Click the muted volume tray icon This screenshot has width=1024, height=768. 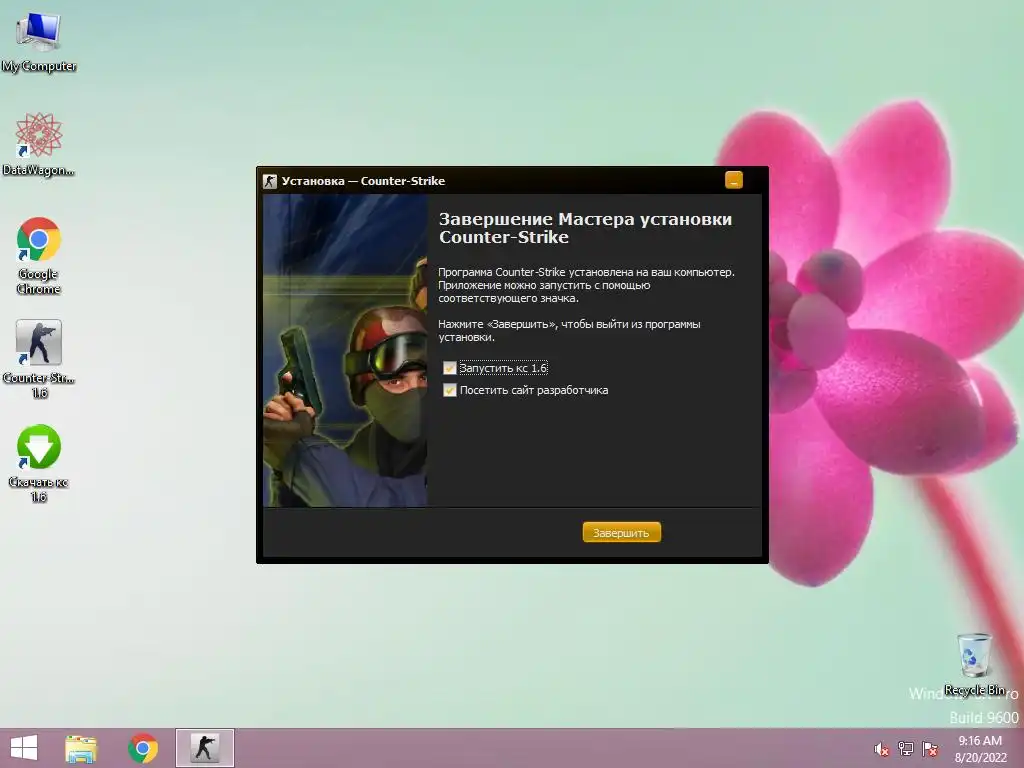coord(882,749)
